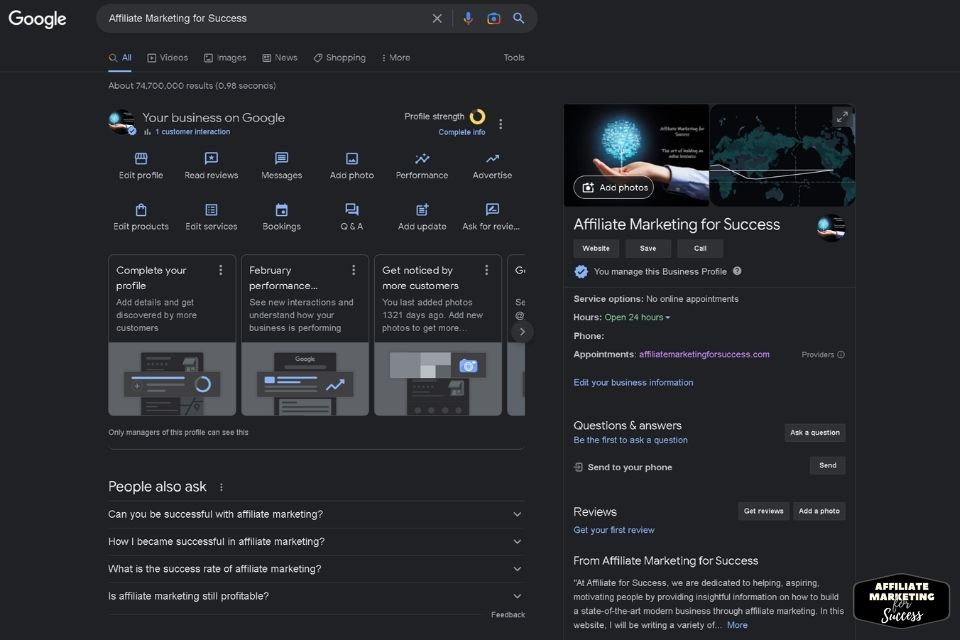
Task: Open Read reviews
Action: [211, 166]
